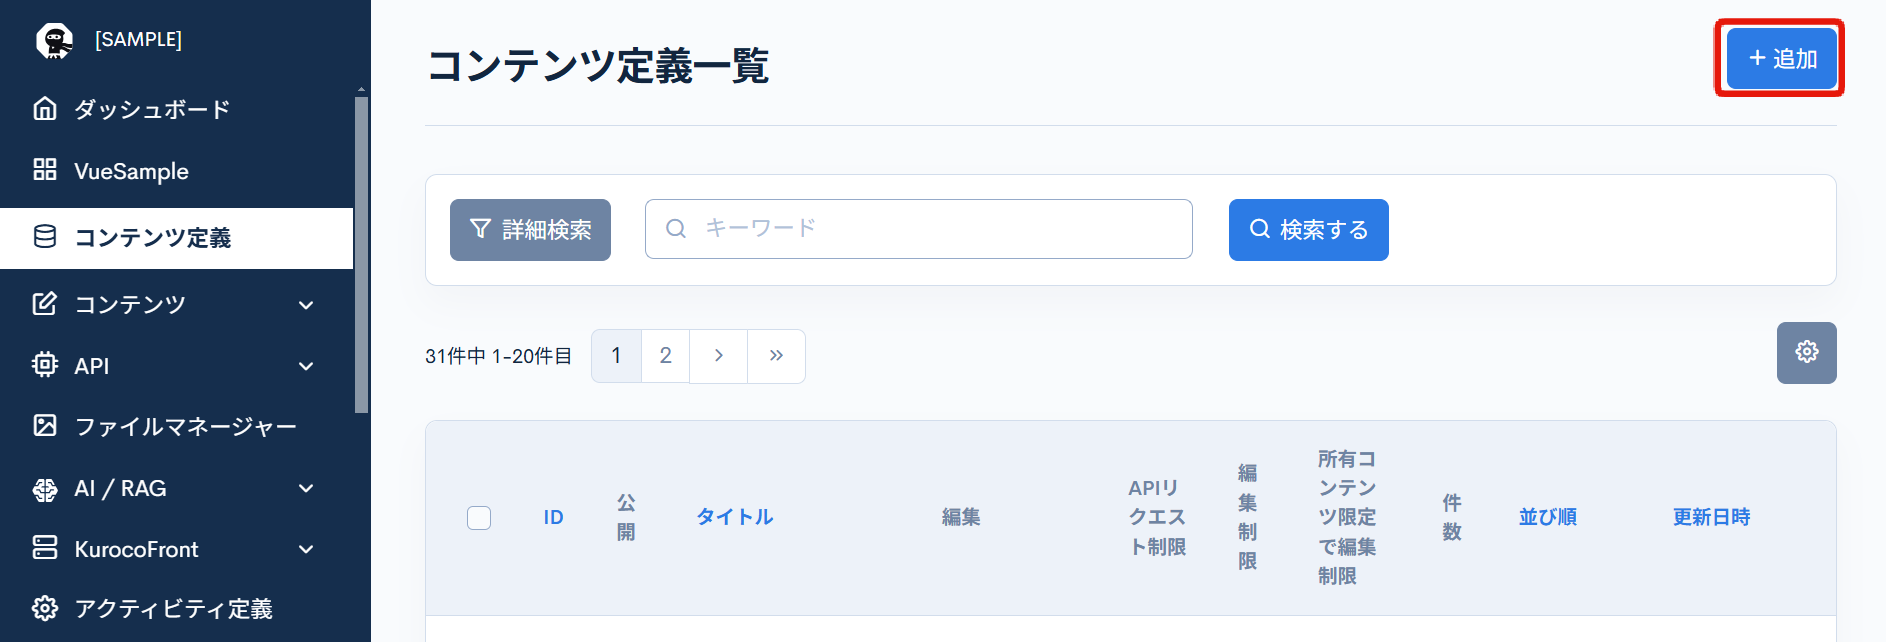Go to next page with single arrow
1886x642 pixels.
click(718, 356)
